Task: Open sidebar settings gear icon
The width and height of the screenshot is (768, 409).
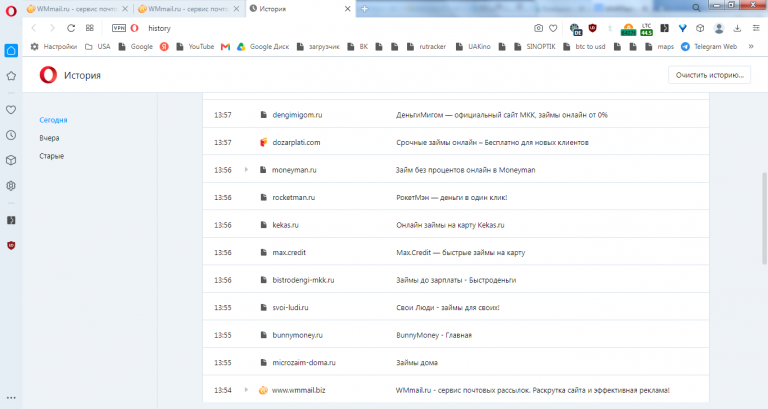Action: coord(11,186)
